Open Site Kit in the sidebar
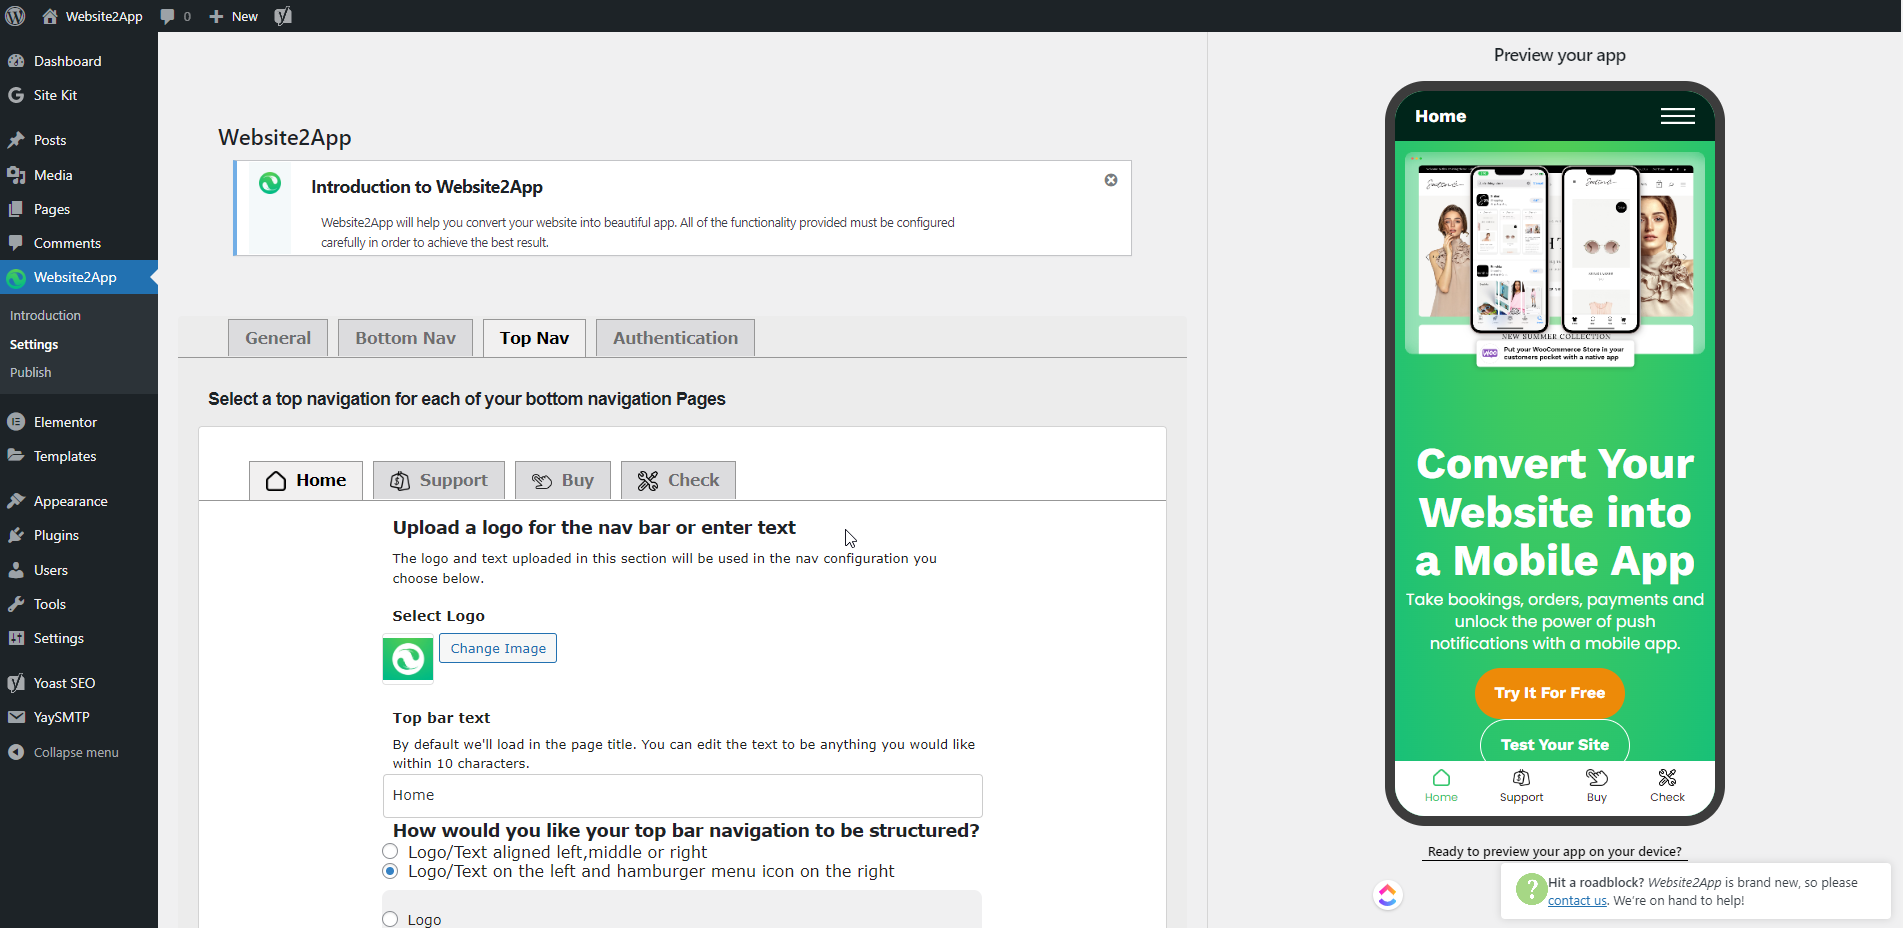Viewport: 1903px width, 928px height. coord(79,95)
